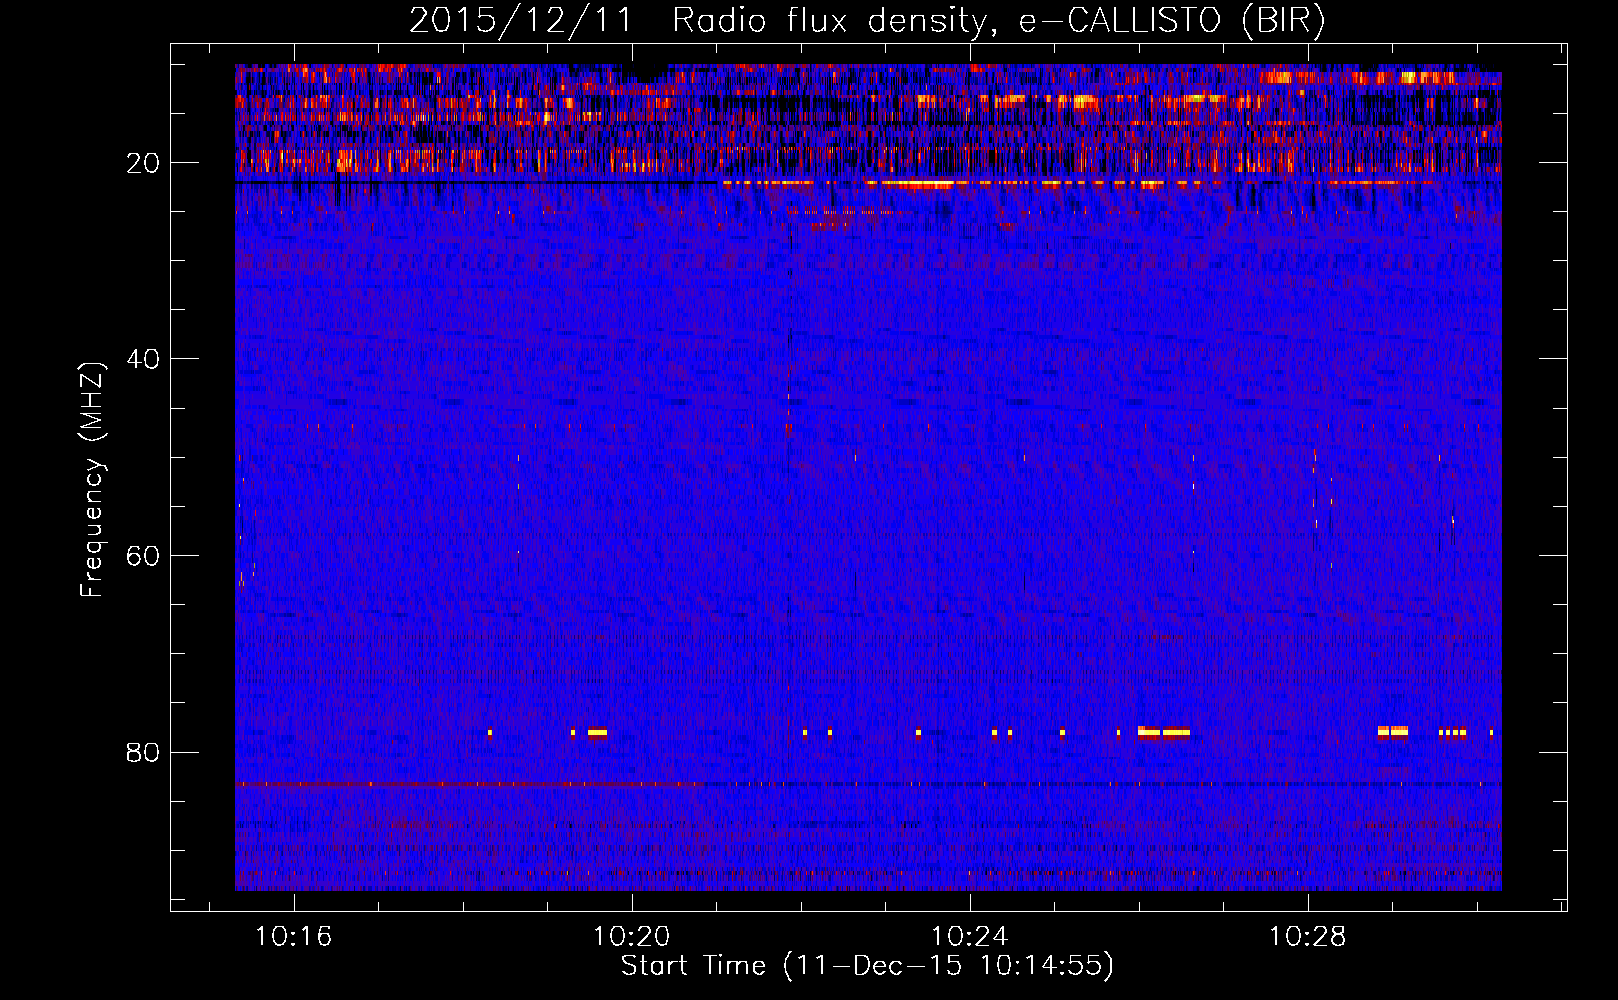Click the 80 frequency tick label
Image resolution: width=1618 pixels, height=1000 pixels.
point(144,752)
